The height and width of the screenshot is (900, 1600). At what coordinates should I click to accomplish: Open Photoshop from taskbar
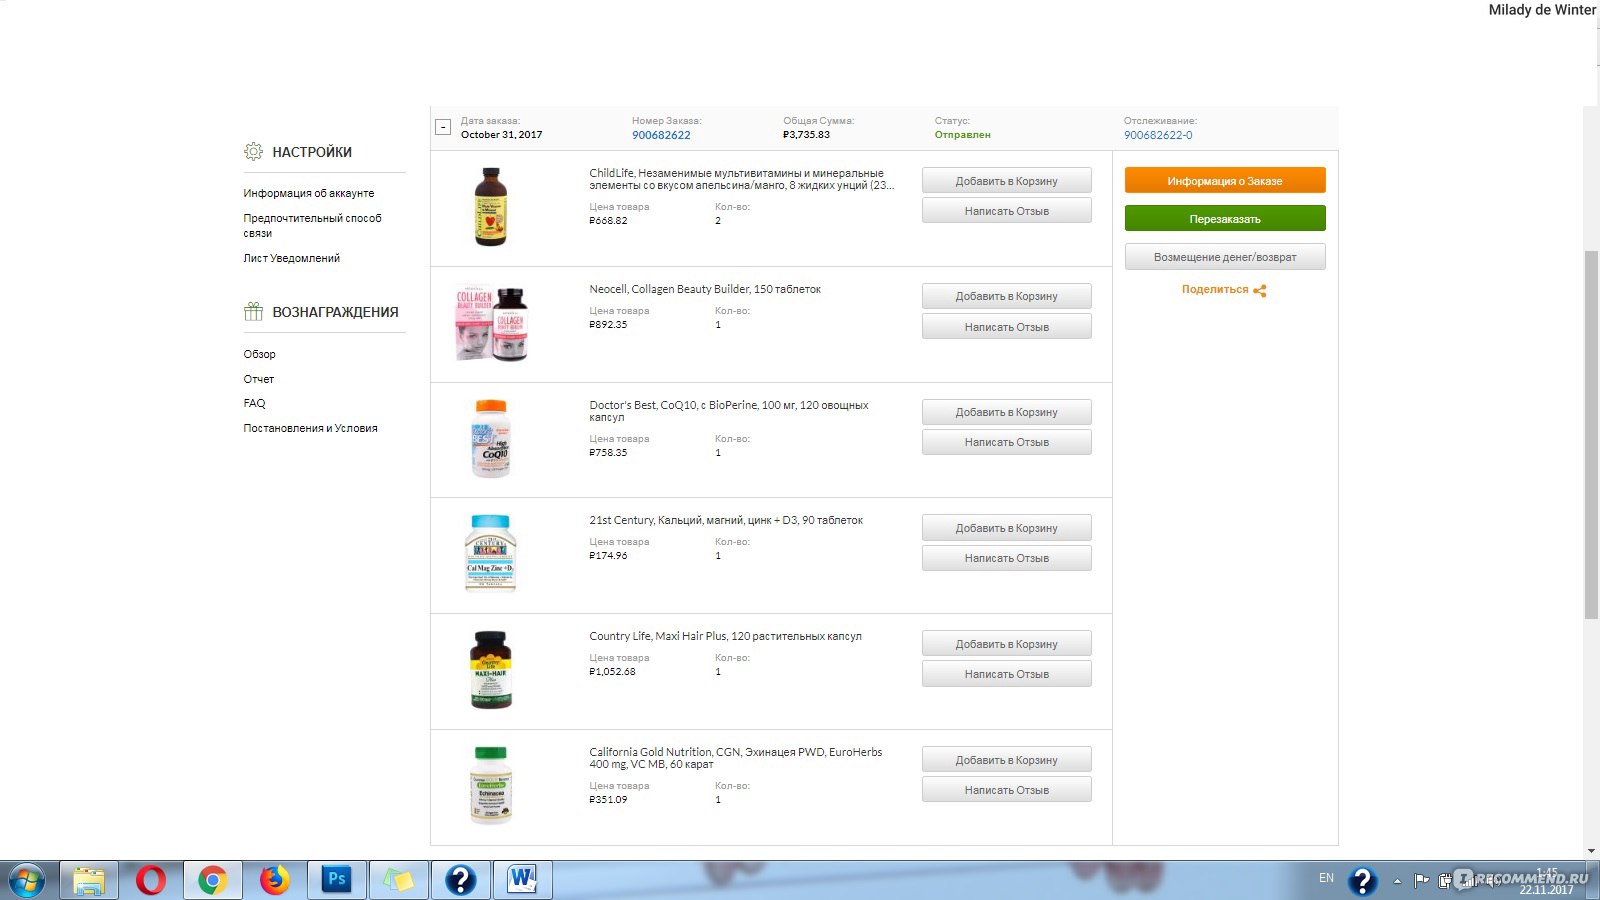click(x=336, y=881)
